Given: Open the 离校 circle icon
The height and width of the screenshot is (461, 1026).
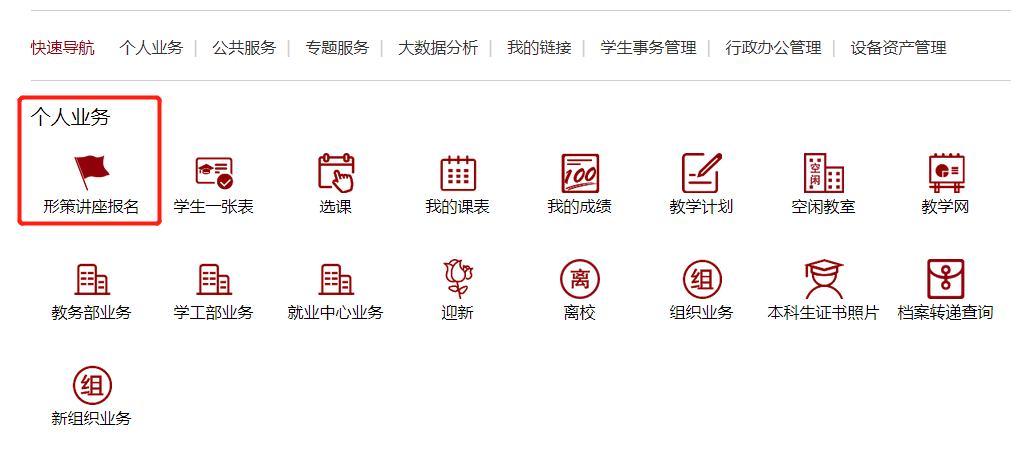Looking at the screenshot, I should [579, 279].
